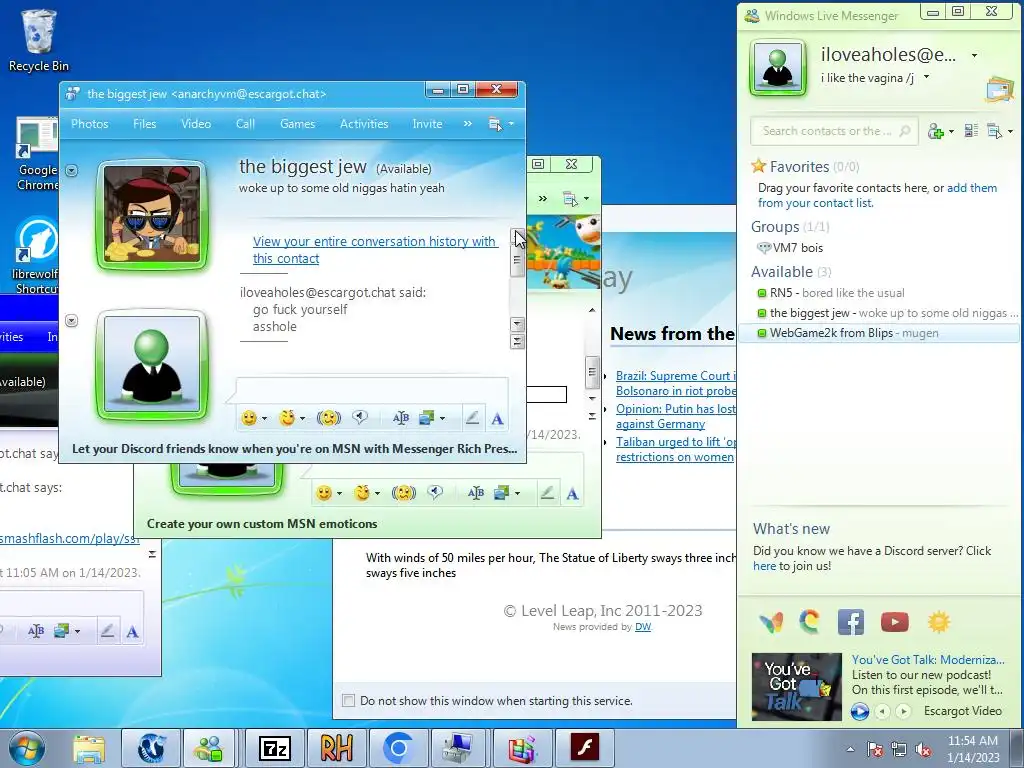Click the change font icon in the front chat
Image resolution: width=1024 pixels, height=768 pixels.
401,418
